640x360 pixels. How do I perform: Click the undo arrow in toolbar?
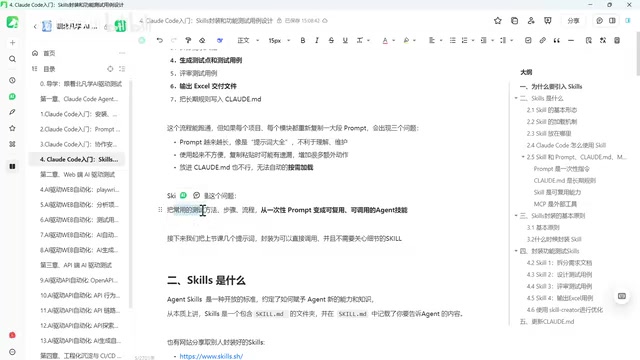click(x=160, y=40)
